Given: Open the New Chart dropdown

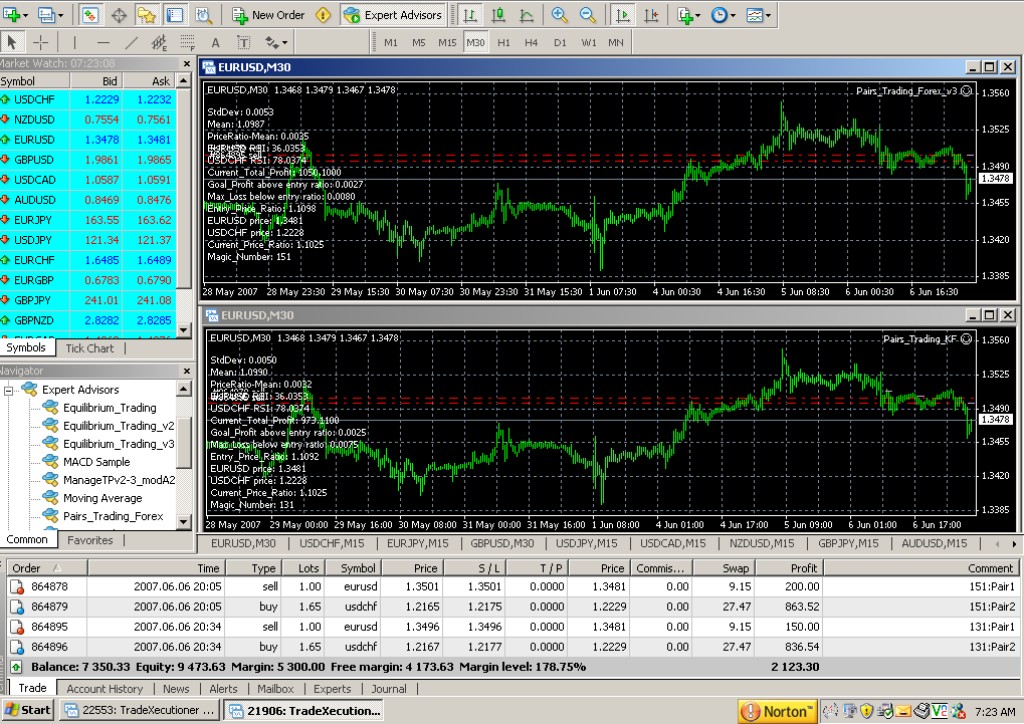Looking at the screenshot, I should click(x=14, y=14).
